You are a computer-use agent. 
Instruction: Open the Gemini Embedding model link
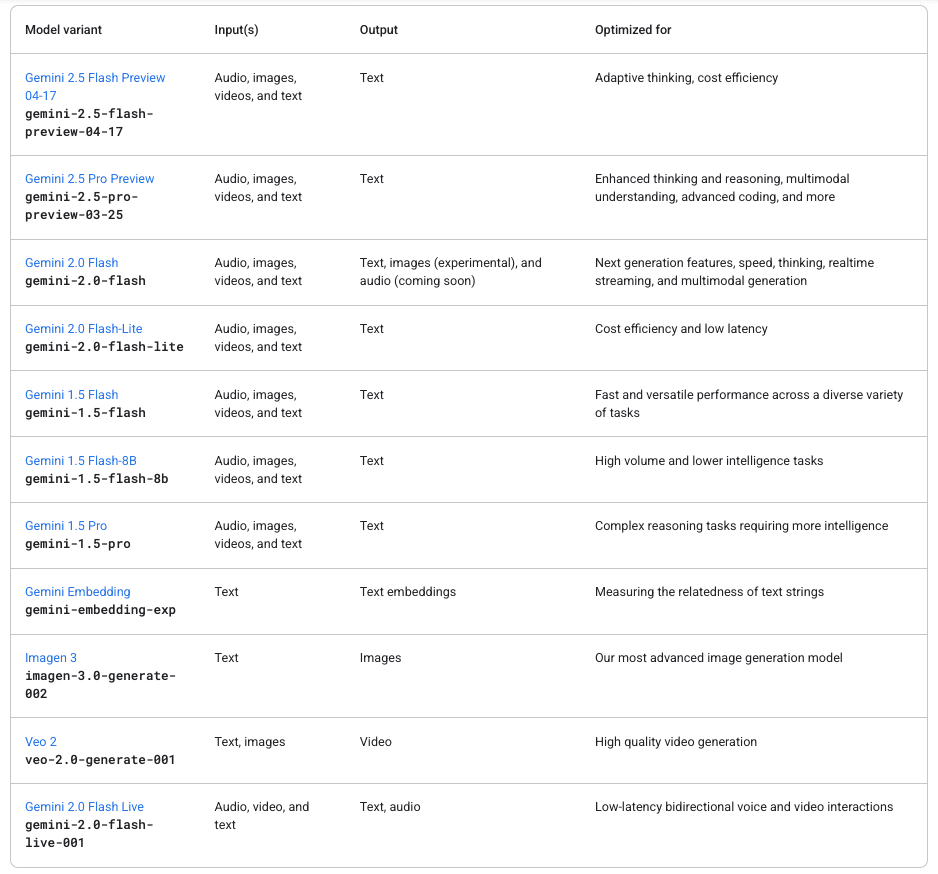pos(78,592)
